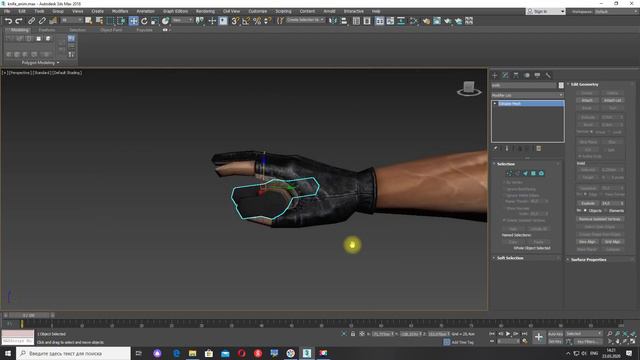Click Remove Isolated Vertices button
640x360 pixels.
point(600,219)
